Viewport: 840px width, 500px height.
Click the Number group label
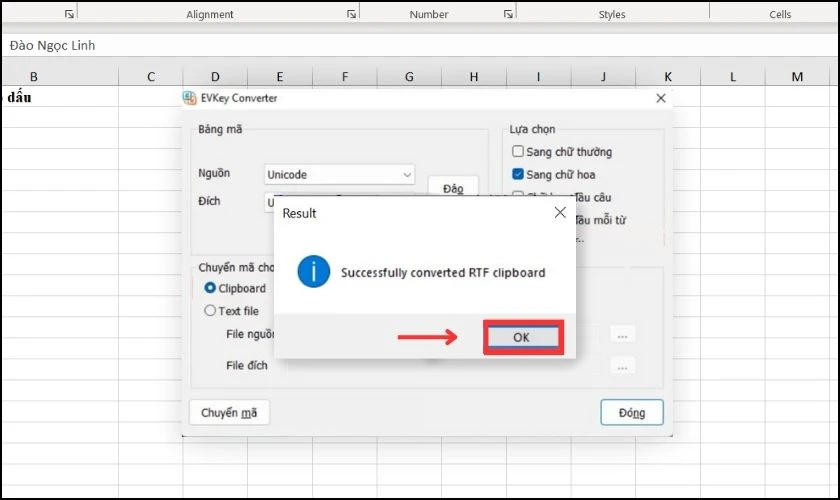click(x=429, y=14)
